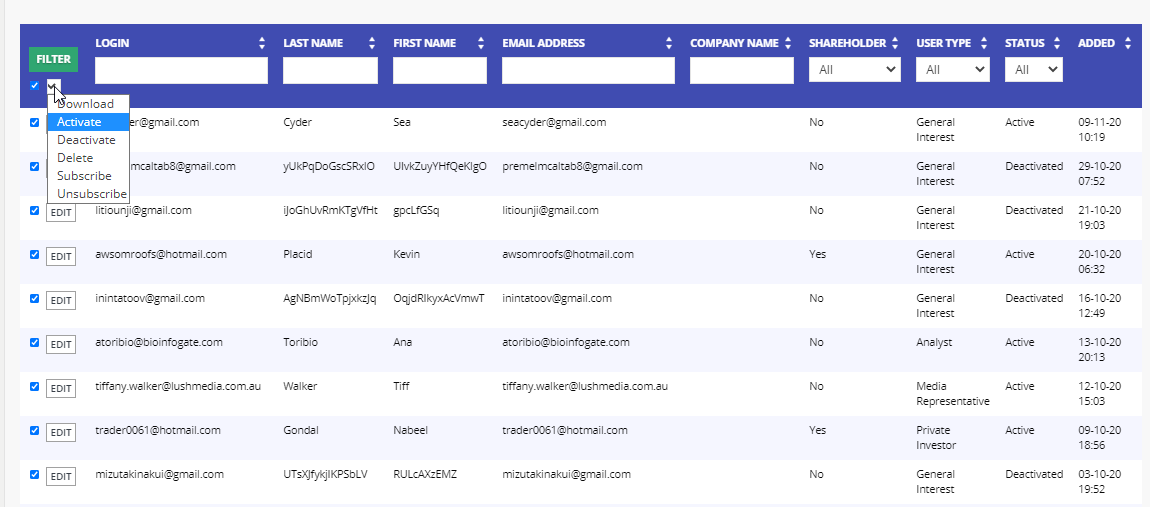Image resolution: width=1150 pixels, height=507 pixels.
Task: Uncheck the atoribio@bioinfogate.com row checkbox
Action: pos(34,343)
